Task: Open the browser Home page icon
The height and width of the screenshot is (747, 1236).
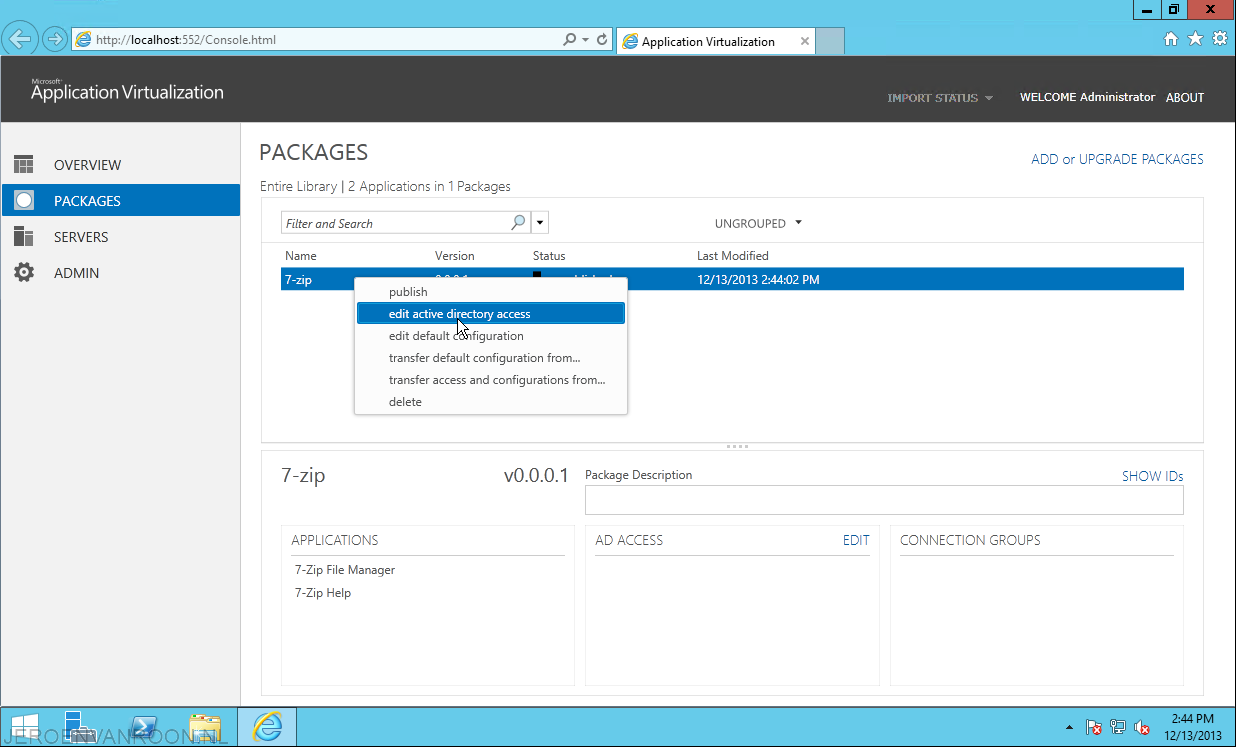Action: tap(1171, 39)
